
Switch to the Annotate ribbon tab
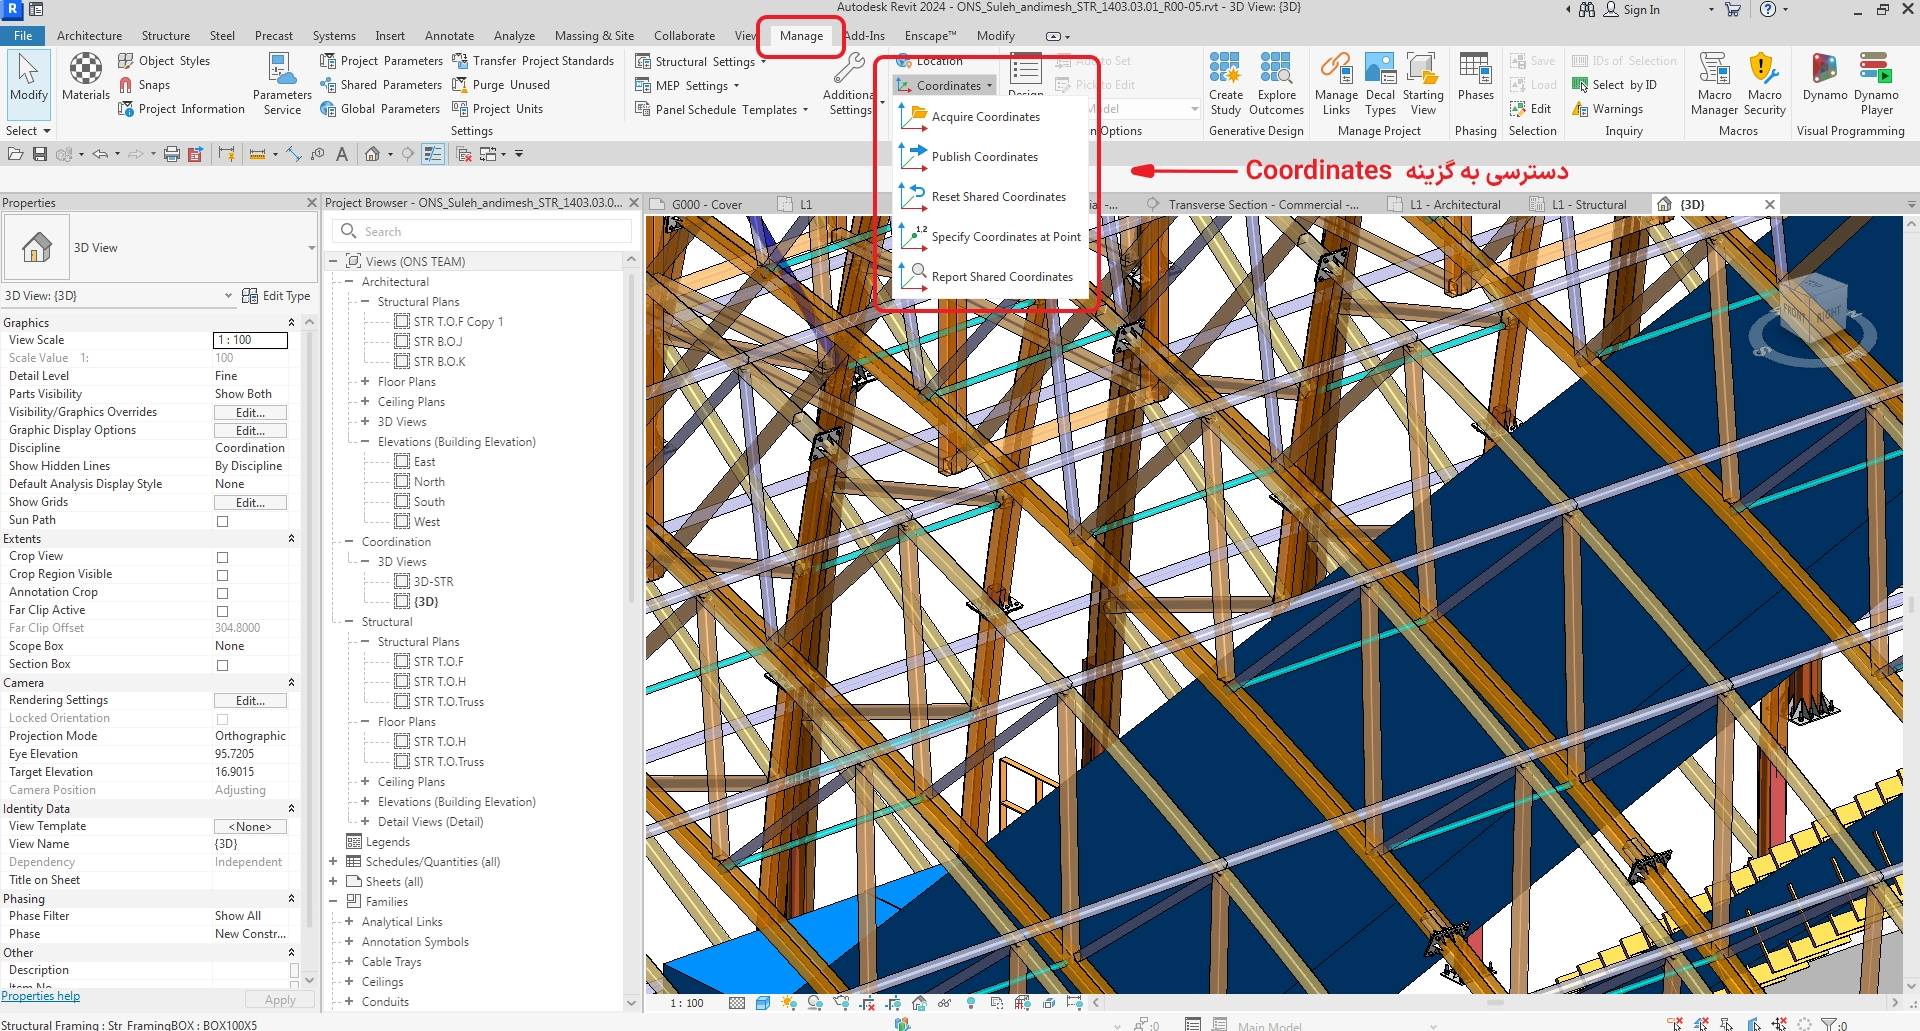[x=449, y=36]
